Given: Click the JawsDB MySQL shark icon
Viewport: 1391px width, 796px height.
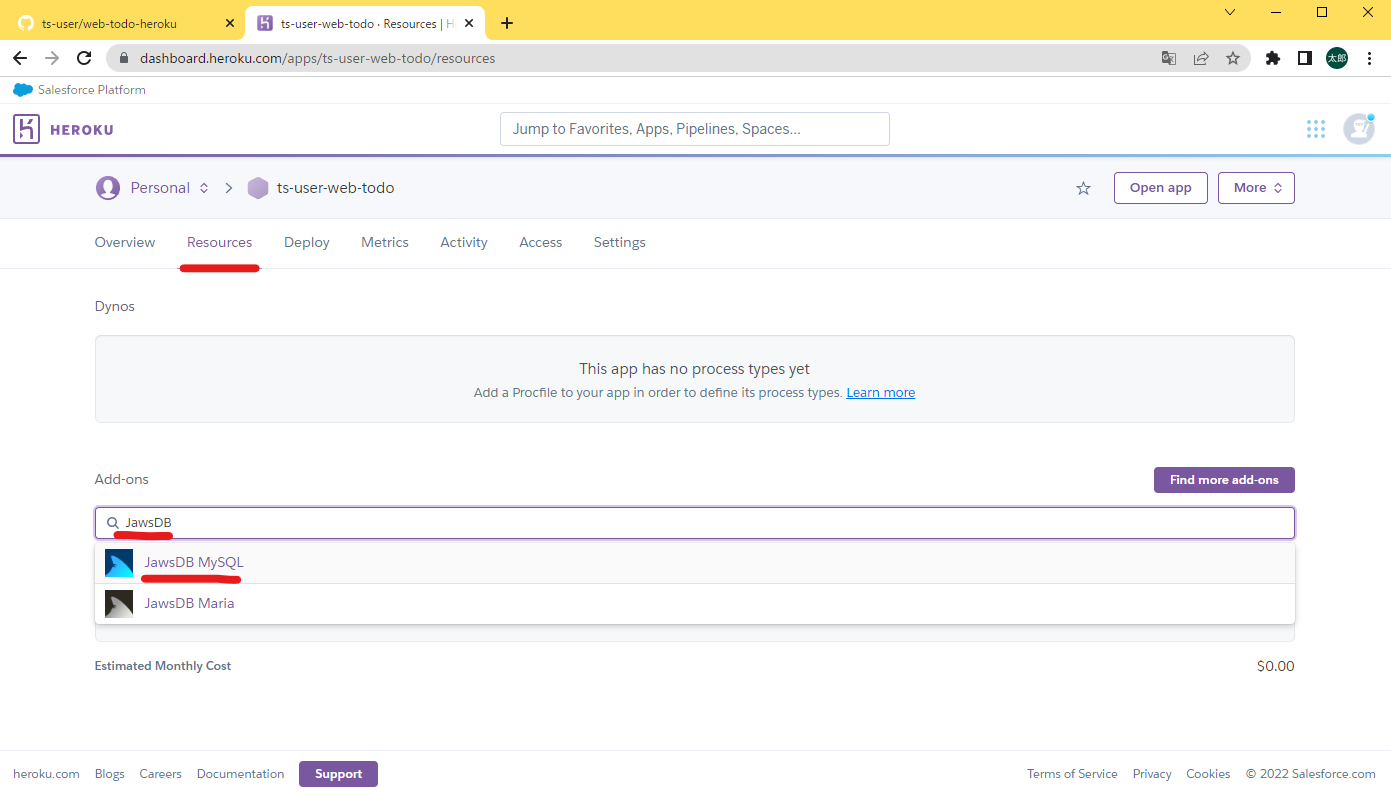Looking at the screenshot, I should pos(119,563).
